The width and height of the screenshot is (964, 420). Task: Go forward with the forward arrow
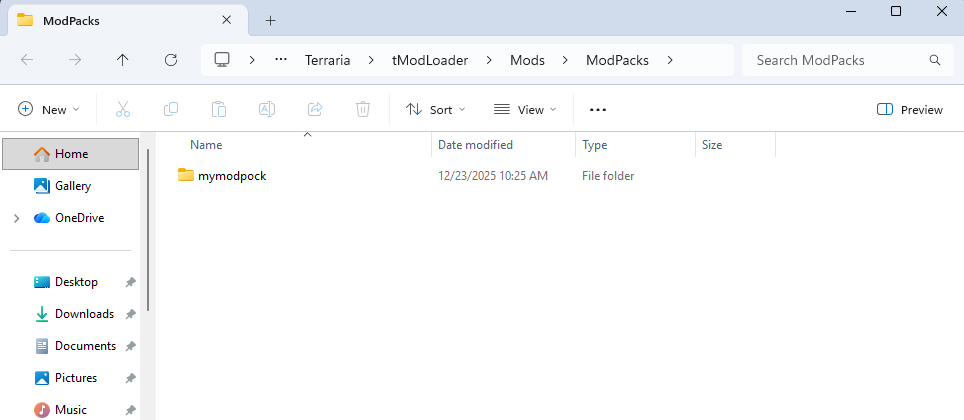(75, 60)
